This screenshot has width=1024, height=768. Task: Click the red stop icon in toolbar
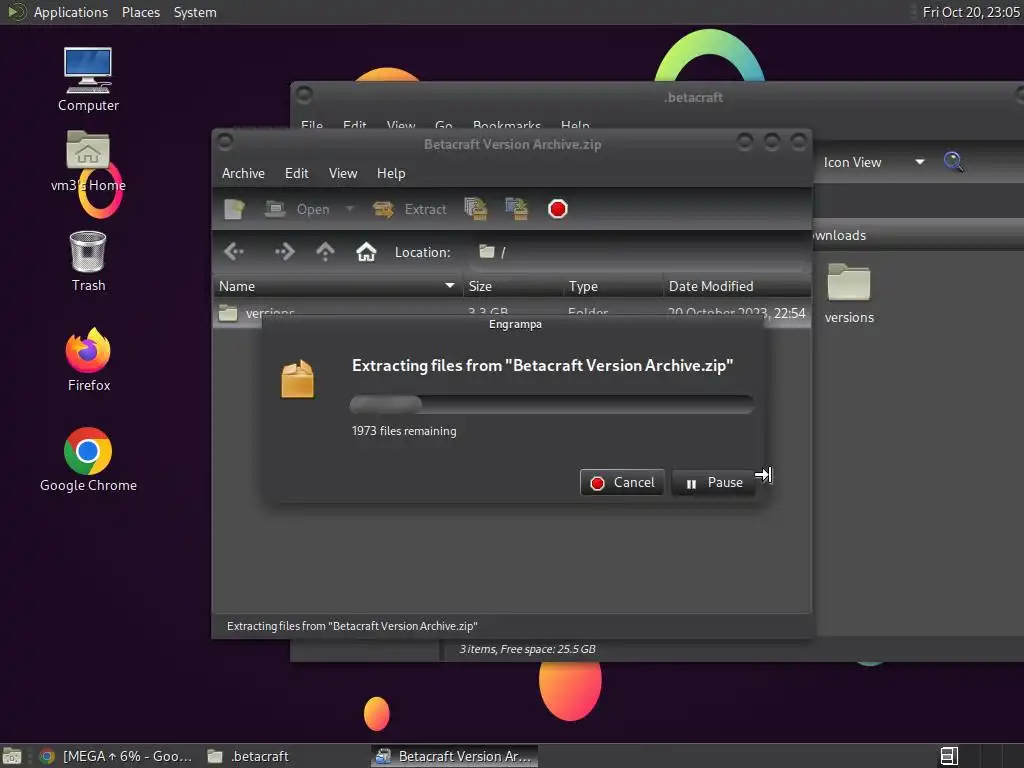tap(558, 209)
